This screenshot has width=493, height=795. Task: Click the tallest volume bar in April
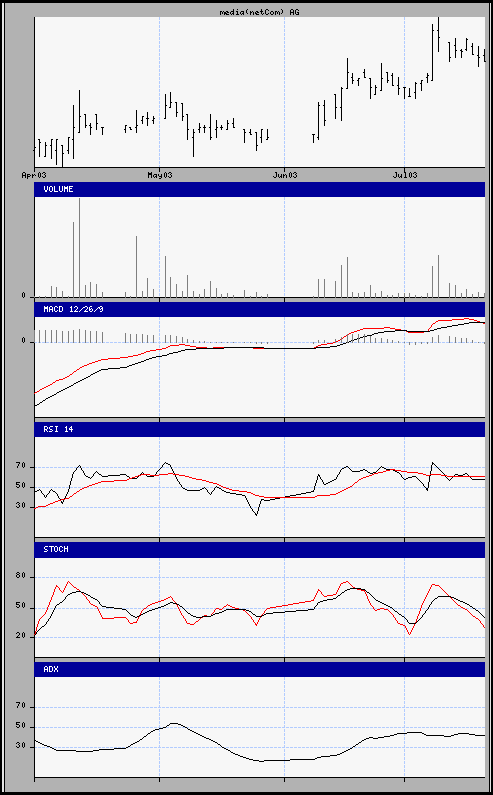(79, 247)
